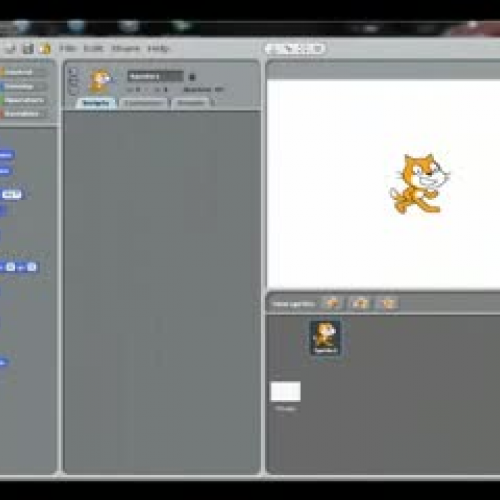
Task: Open the Share menu
Action: [x=126, y=48]
